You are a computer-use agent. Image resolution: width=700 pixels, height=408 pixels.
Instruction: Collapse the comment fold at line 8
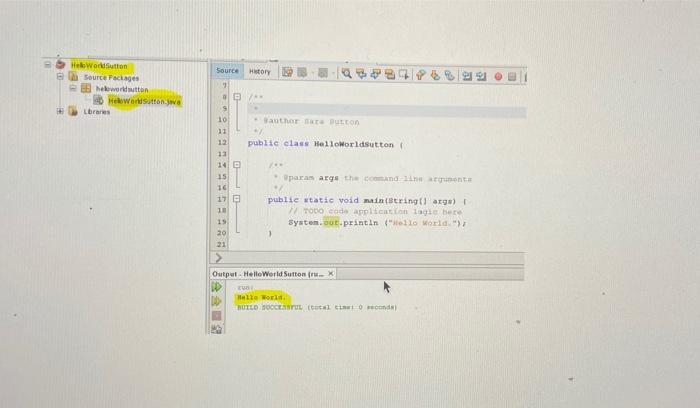[237, 96]
